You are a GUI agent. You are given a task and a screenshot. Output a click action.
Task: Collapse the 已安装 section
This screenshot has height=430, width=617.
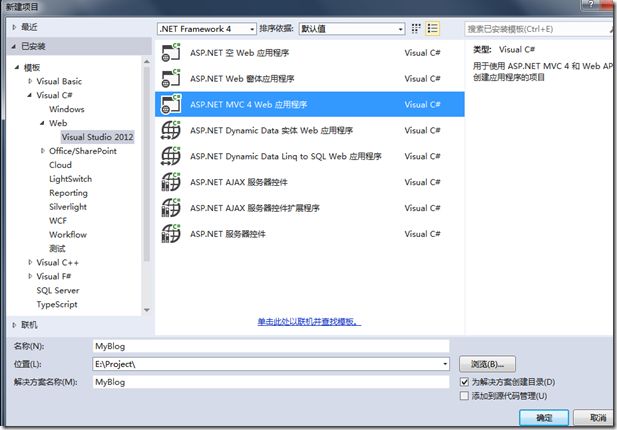coord(14,46)
